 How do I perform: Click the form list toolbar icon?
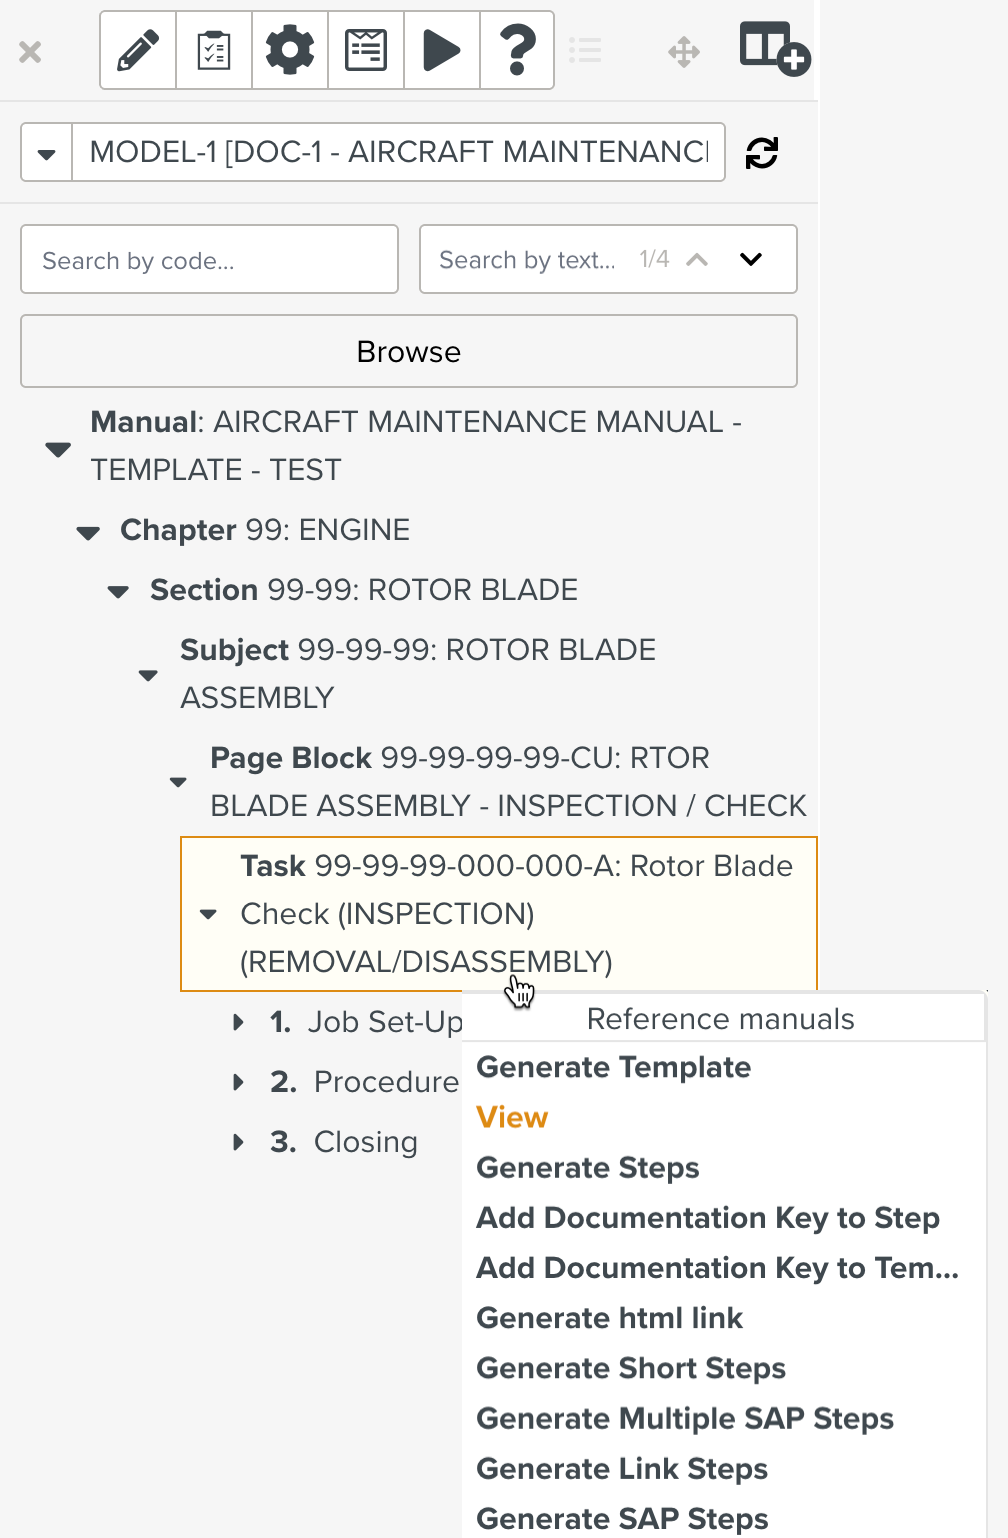point(366,51)
